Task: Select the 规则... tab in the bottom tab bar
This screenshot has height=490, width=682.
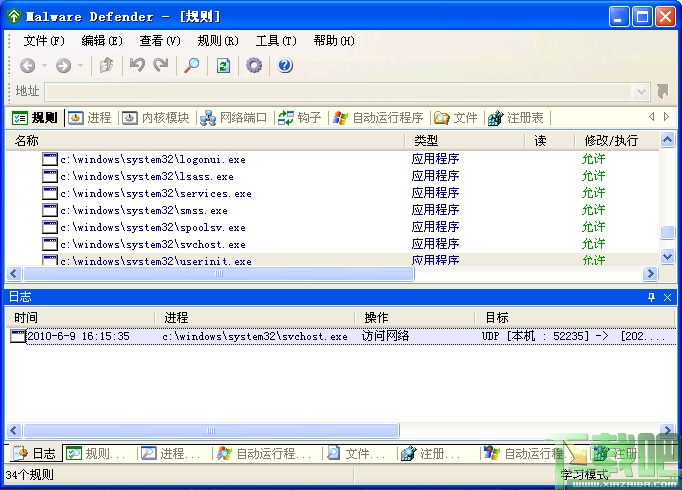Action: [x=96, y=453]
